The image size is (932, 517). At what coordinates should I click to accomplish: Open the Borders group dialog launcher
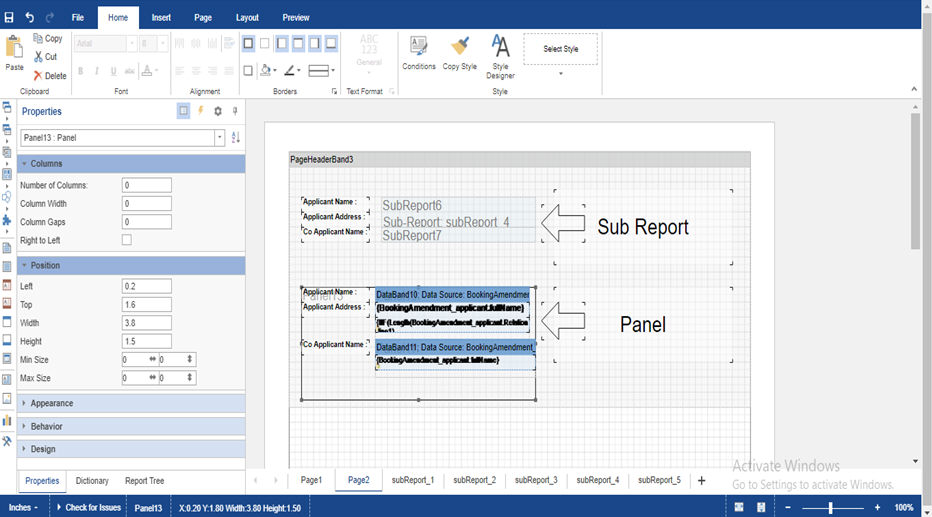[334, 92]
